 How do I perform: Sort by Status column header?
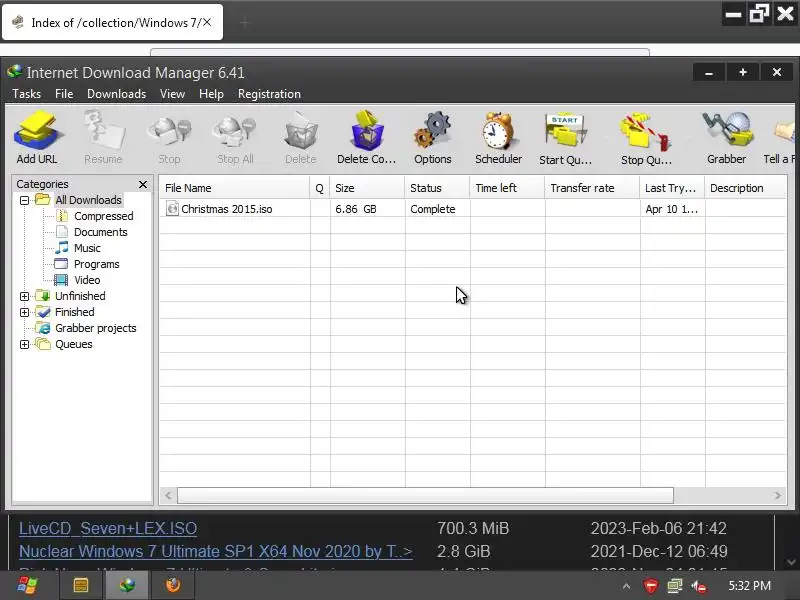pos(437,188)
